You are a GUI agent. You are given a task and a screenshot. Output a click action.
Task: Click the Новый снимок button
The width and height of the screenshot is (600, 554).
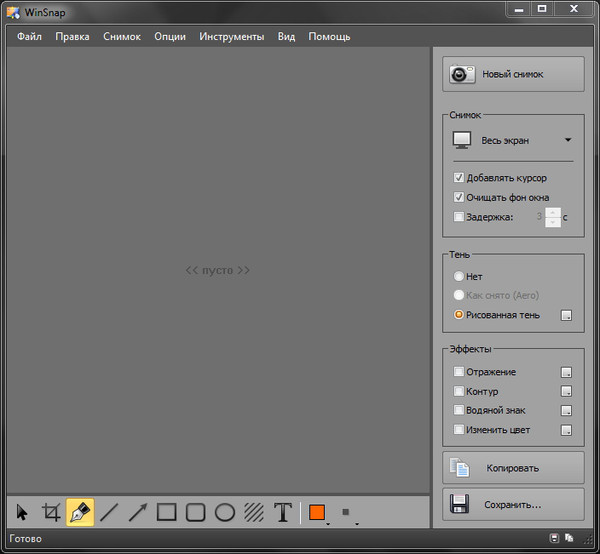pos(513,74)
